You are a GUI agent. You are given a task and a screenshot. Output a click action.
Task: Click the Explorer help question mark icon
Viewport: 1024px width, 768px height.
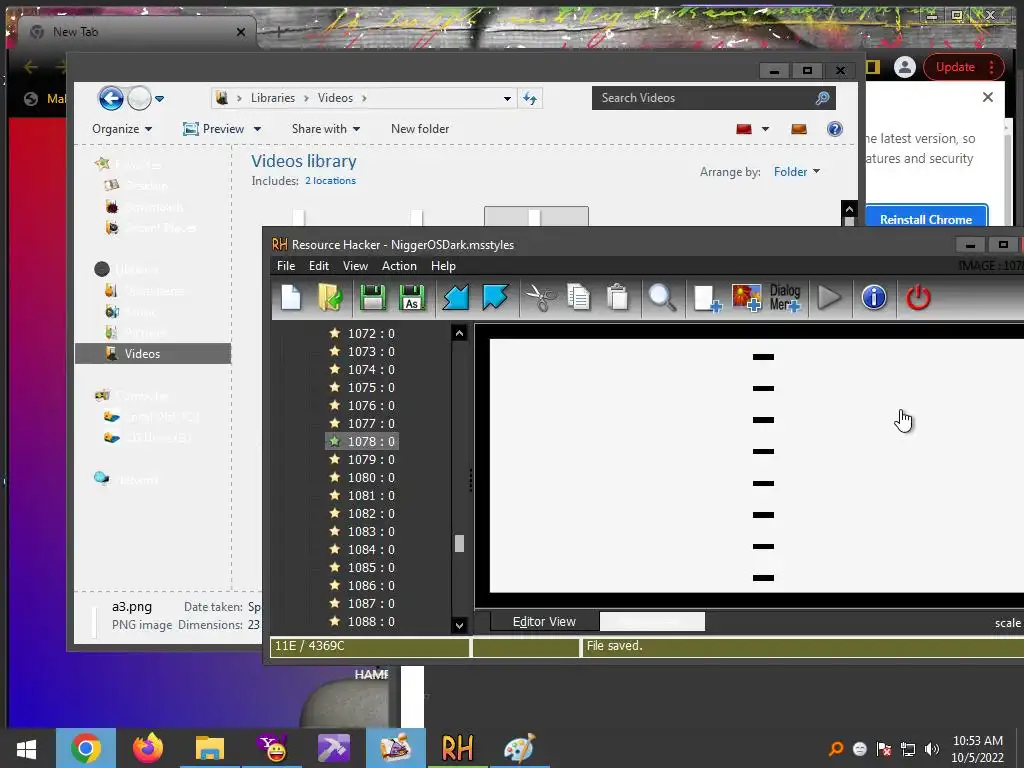[835, 129]
